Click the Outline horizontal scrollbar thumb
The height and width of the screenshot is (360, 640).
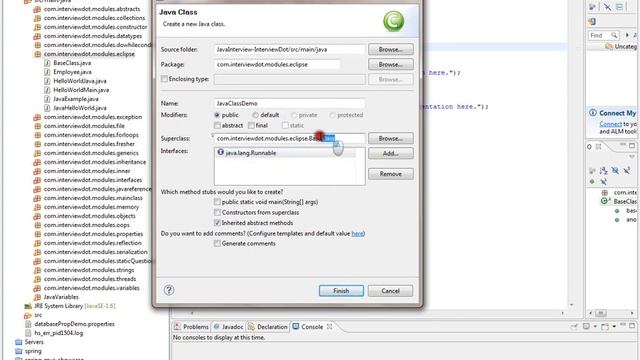pos(601,313)
